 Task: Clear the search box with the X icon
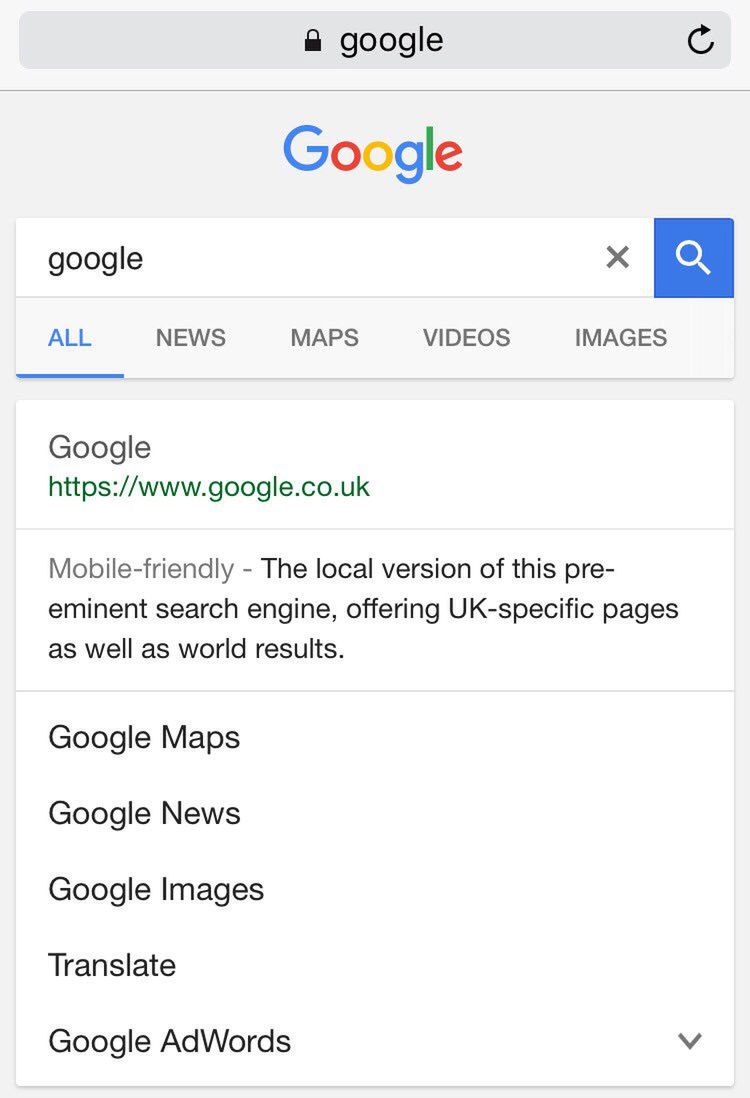[x=618, y=258]
